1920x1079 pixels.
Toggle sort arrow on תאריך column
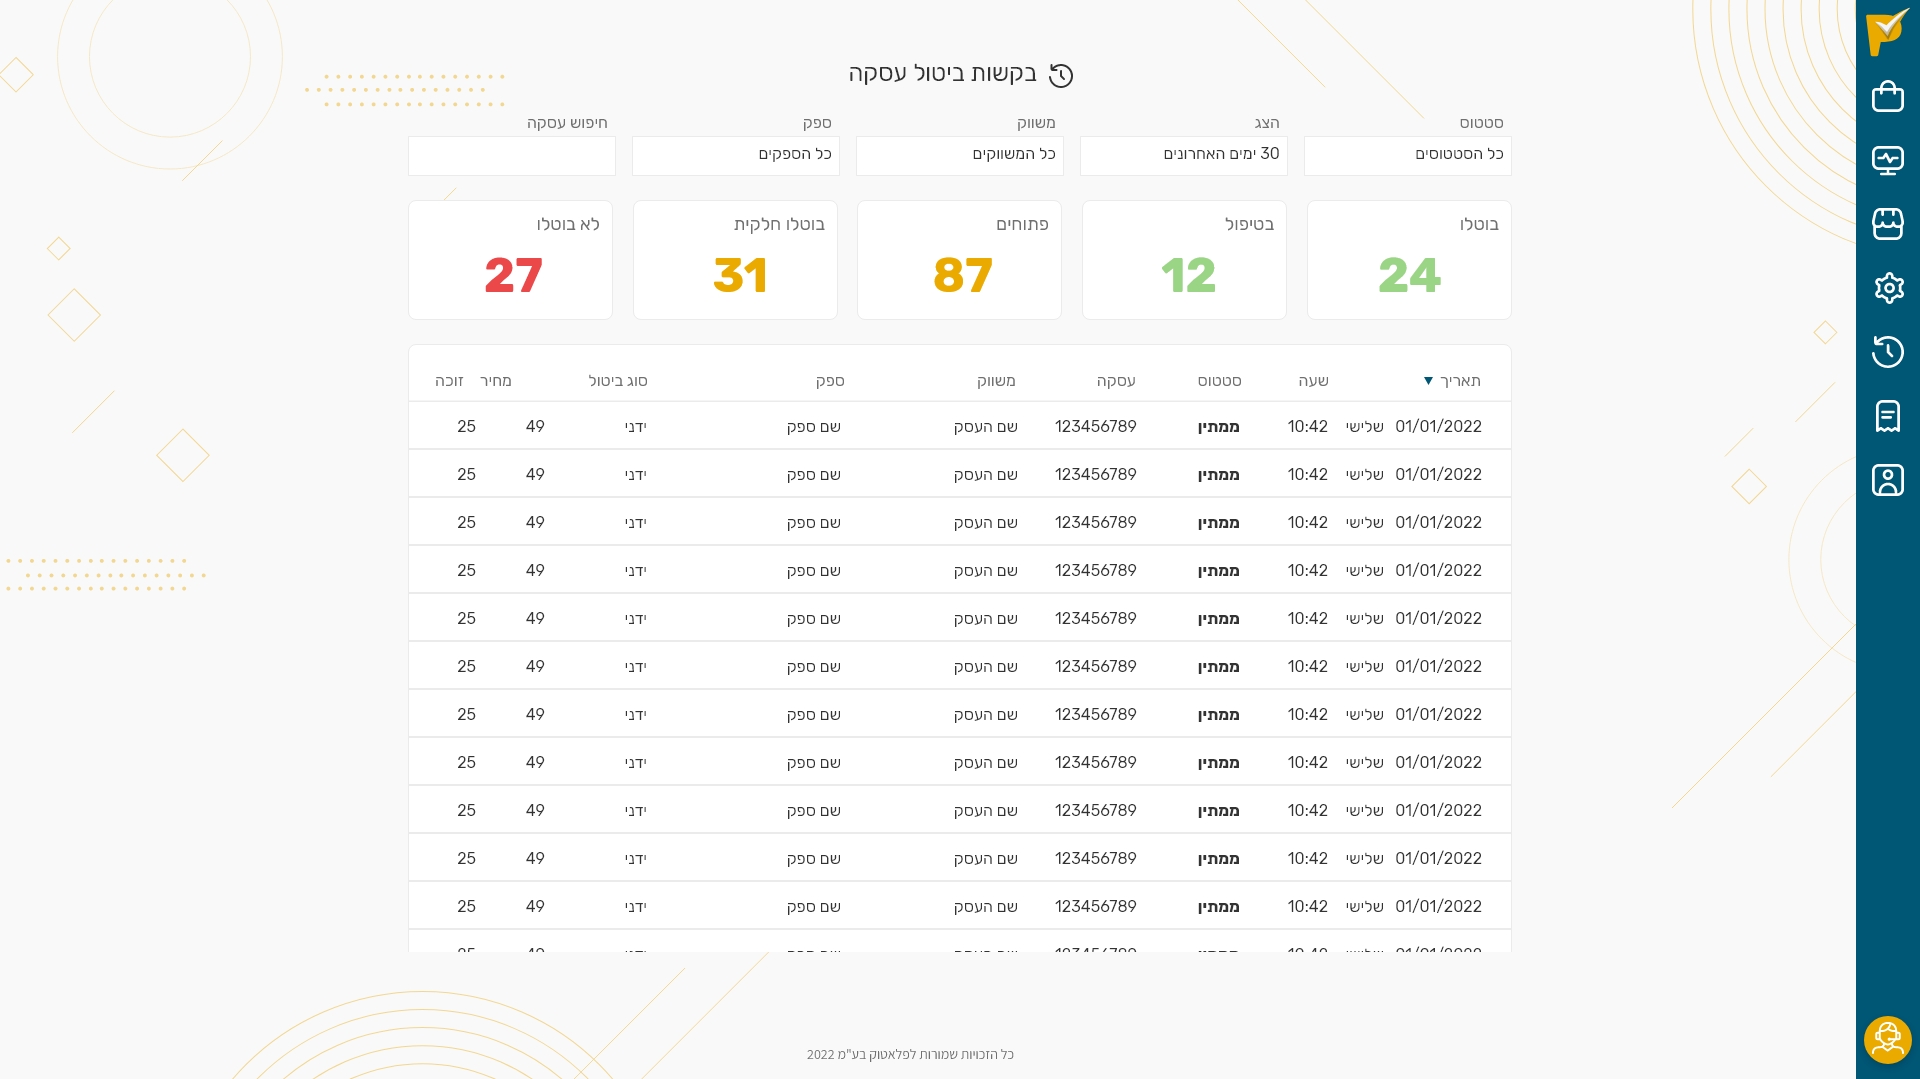tap(1428, 381)
